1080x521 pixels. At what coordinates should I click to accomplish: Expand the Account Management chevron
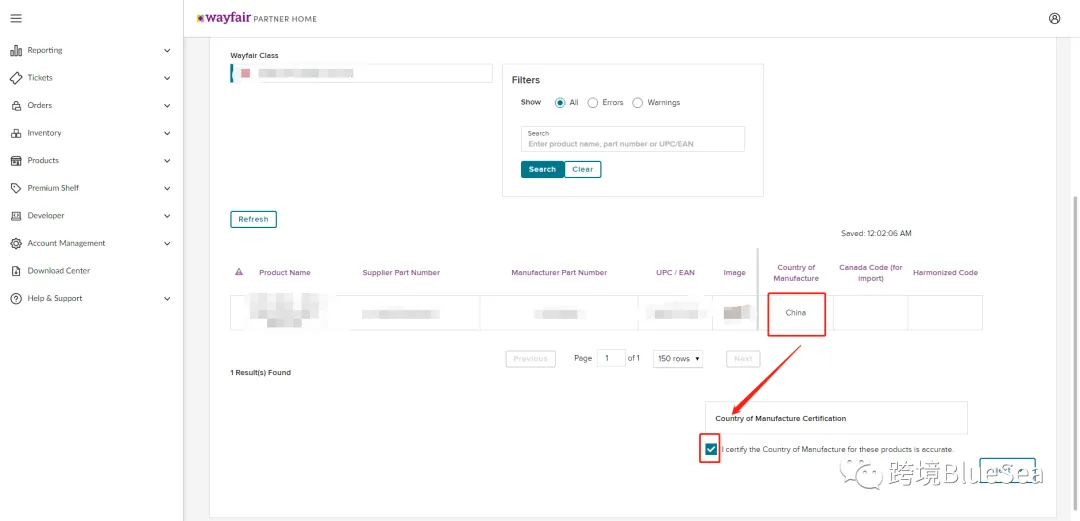(x=167, y=243)
